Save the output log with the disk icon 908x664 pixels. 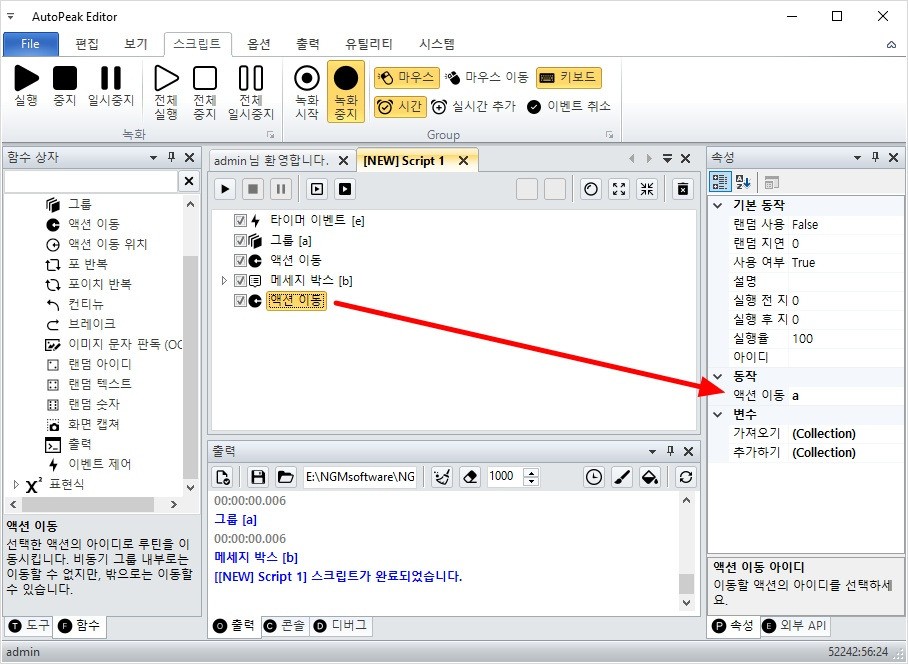(258, 477)
